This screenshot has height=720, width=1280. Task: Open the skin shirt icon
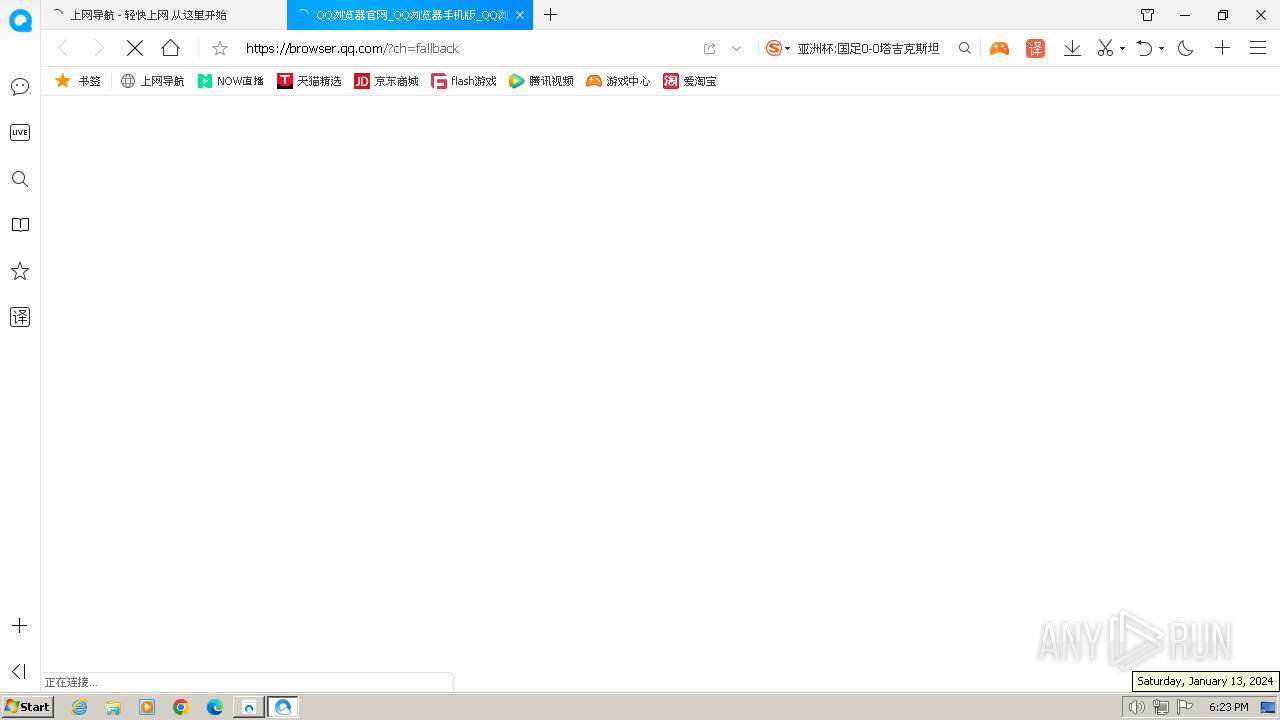coord(1147,15)
